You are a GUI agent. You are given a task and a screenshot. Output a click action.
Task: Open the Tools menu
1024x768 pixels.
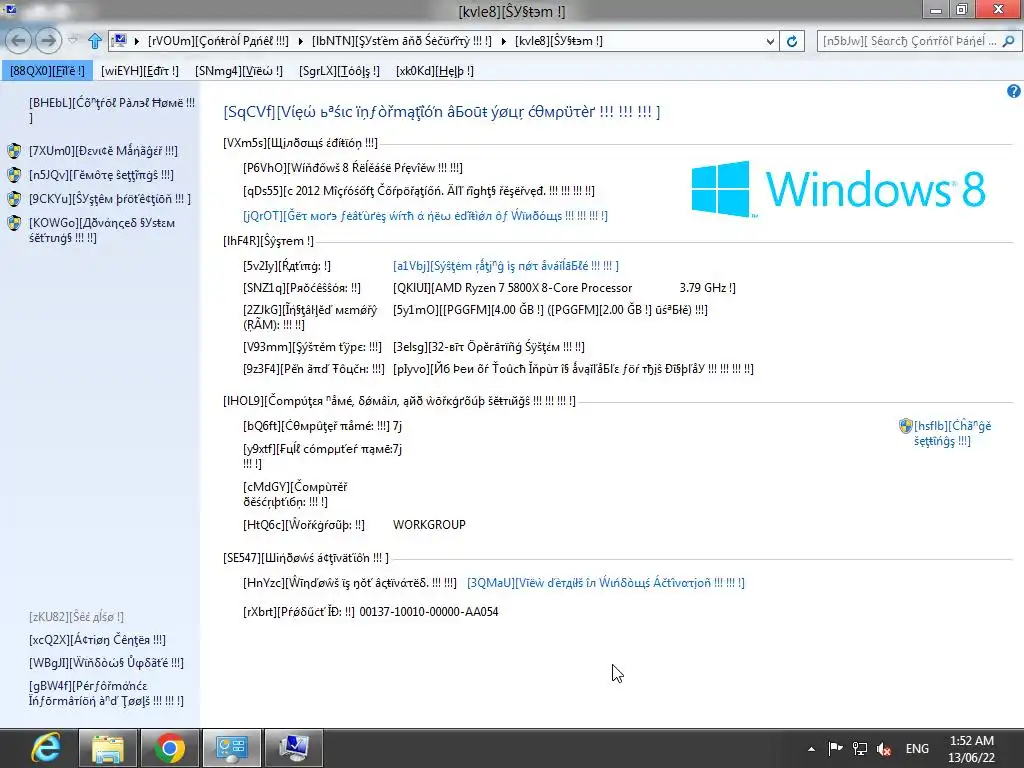[339, 71]
